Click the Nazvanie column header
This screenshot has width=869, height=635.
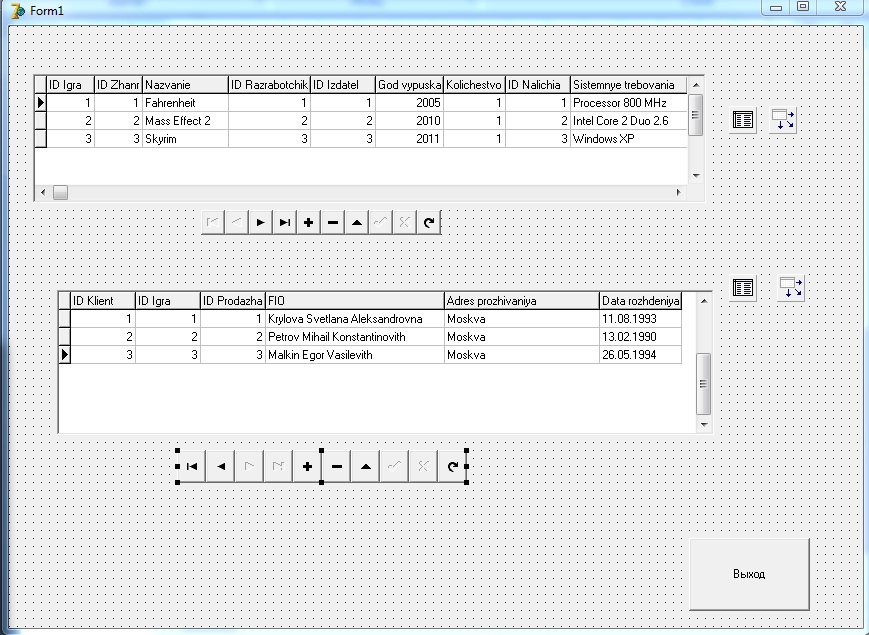click(x=185, y=85)
